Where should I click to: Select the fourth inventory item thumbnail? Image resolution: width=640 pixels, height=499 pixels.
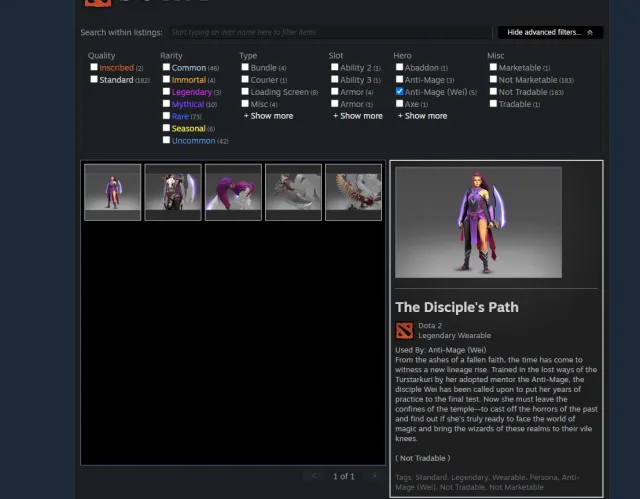click(293, 192)
